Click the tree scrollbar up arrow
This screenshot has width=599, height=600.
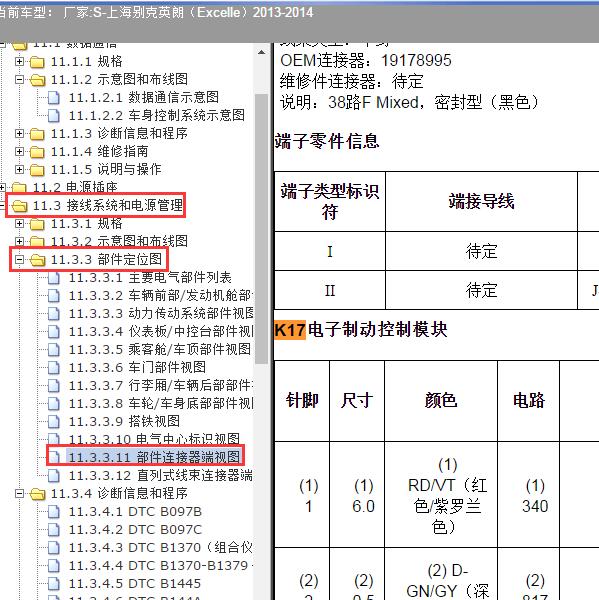pos(261,52)
